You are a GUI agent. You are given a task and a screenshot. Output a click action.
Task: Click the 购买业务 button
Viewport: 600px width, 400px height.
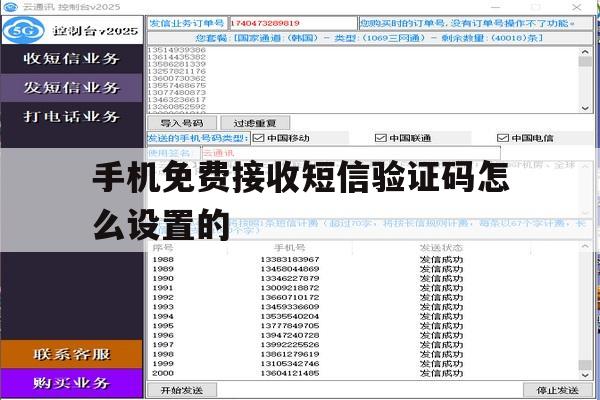(72, 383)
